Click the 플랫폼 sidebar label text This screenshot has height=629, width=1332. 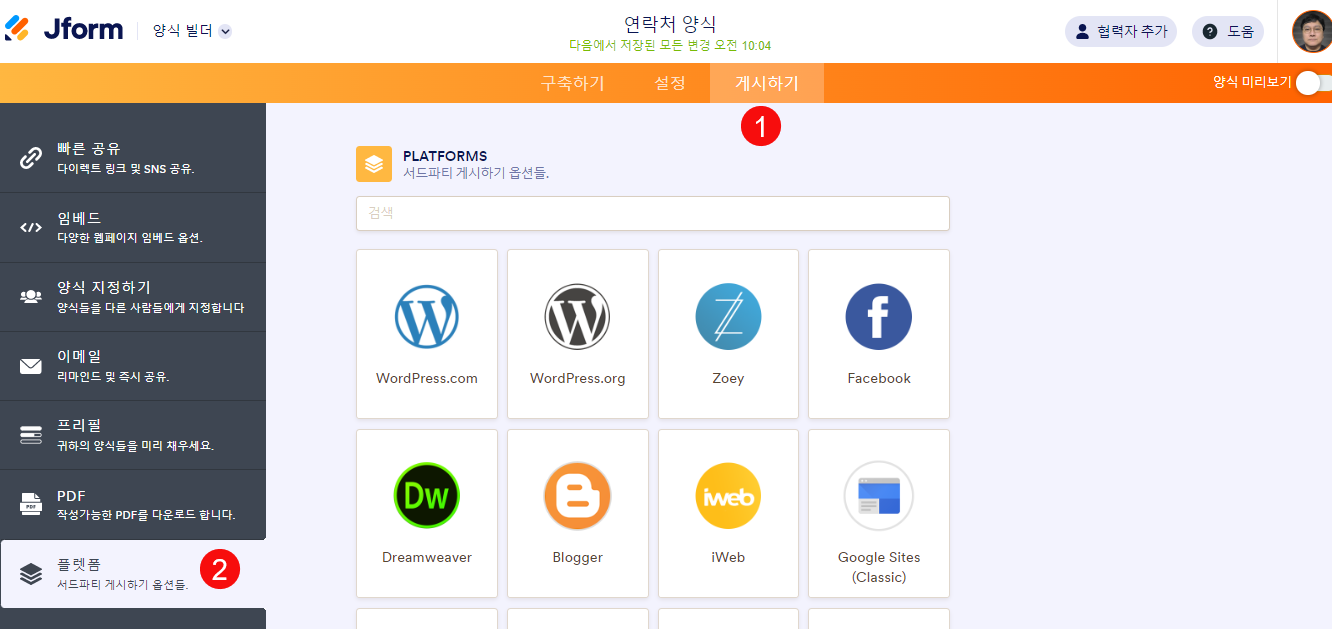pos(79,564)
